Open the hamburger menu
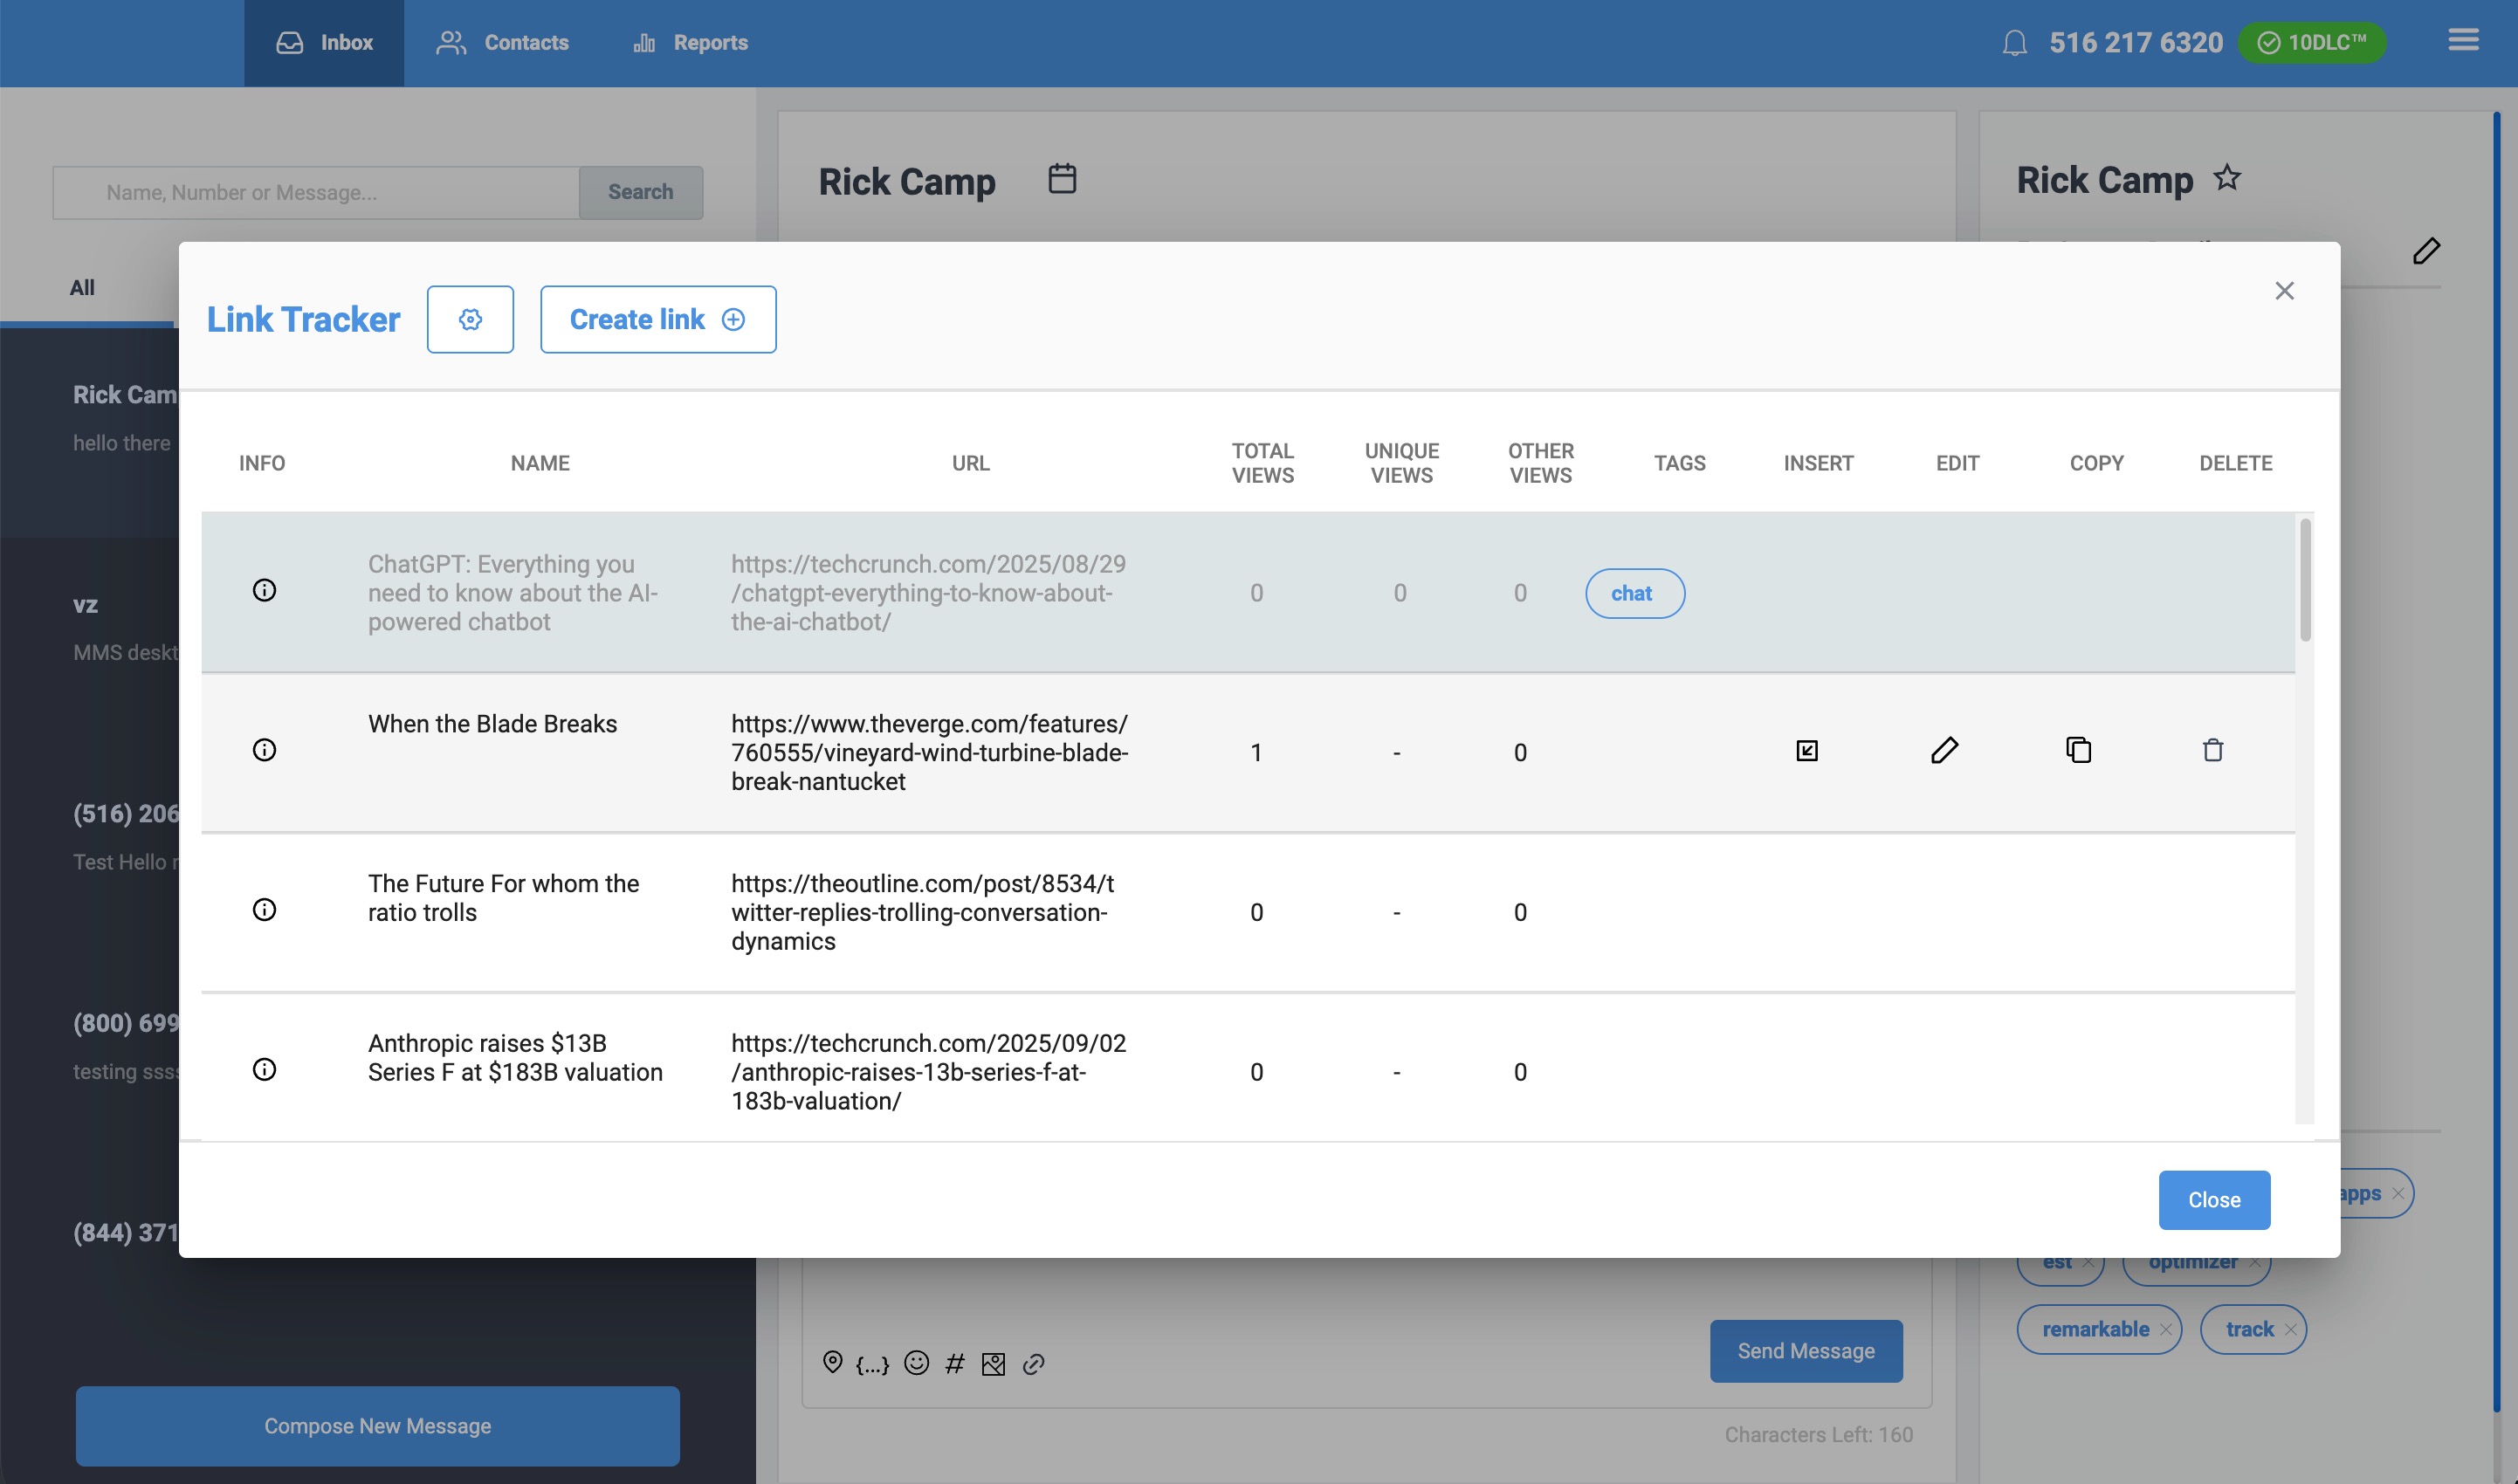This screenshot has width=2518, height=1484. point(2463,40)
